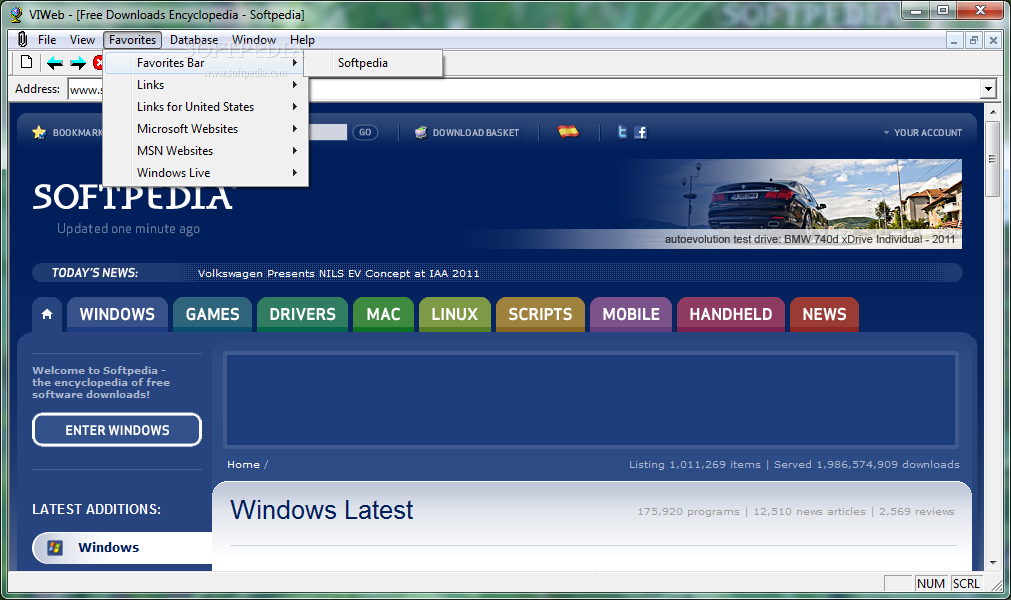Click the NUM status bar indicator
The width and height of the screenshot is (1011, 600).
[930, 583]
